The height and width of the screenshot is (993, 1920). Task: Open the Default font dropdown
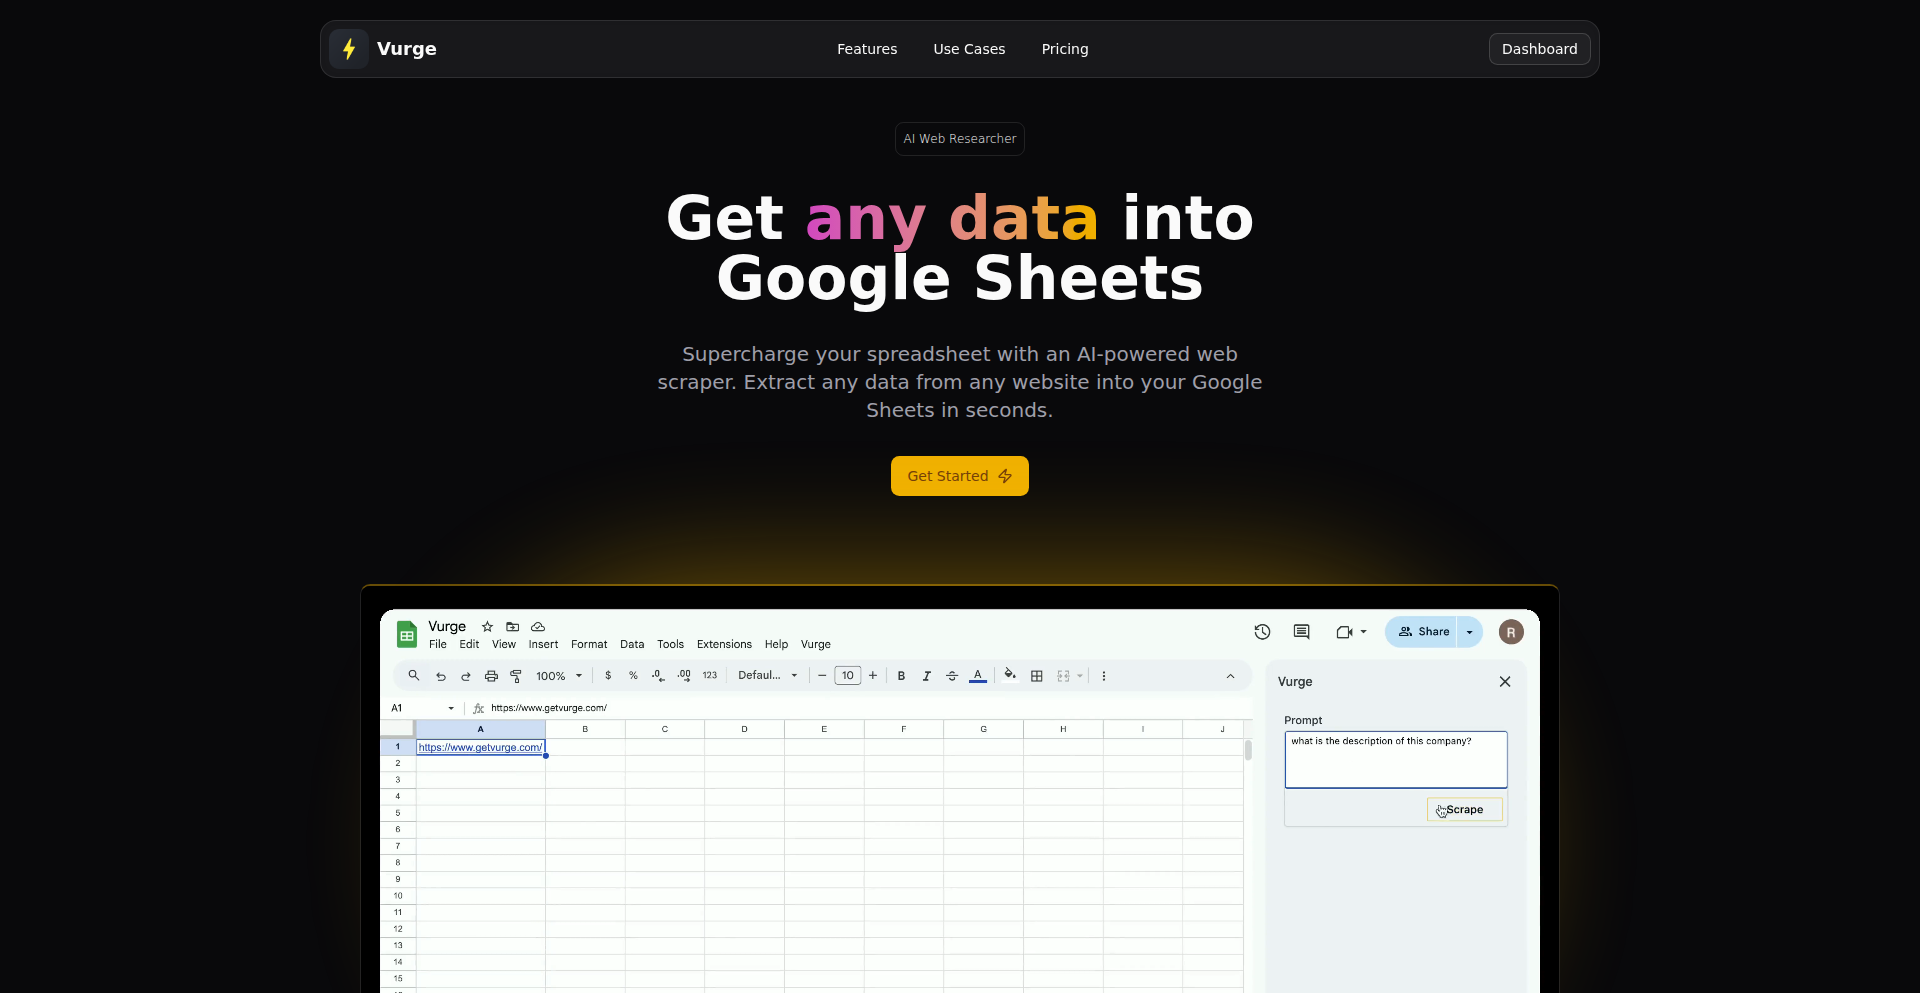pos(768,676)
